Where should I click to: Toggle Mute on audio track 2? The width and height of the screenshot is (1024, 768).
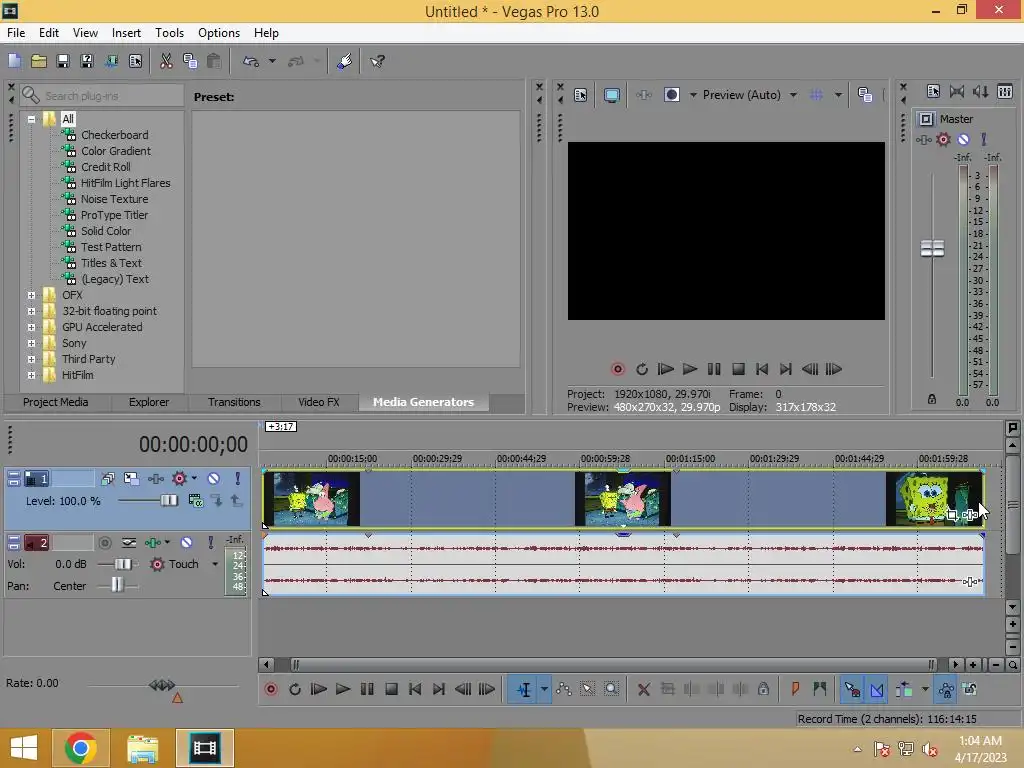click(186, 543)
